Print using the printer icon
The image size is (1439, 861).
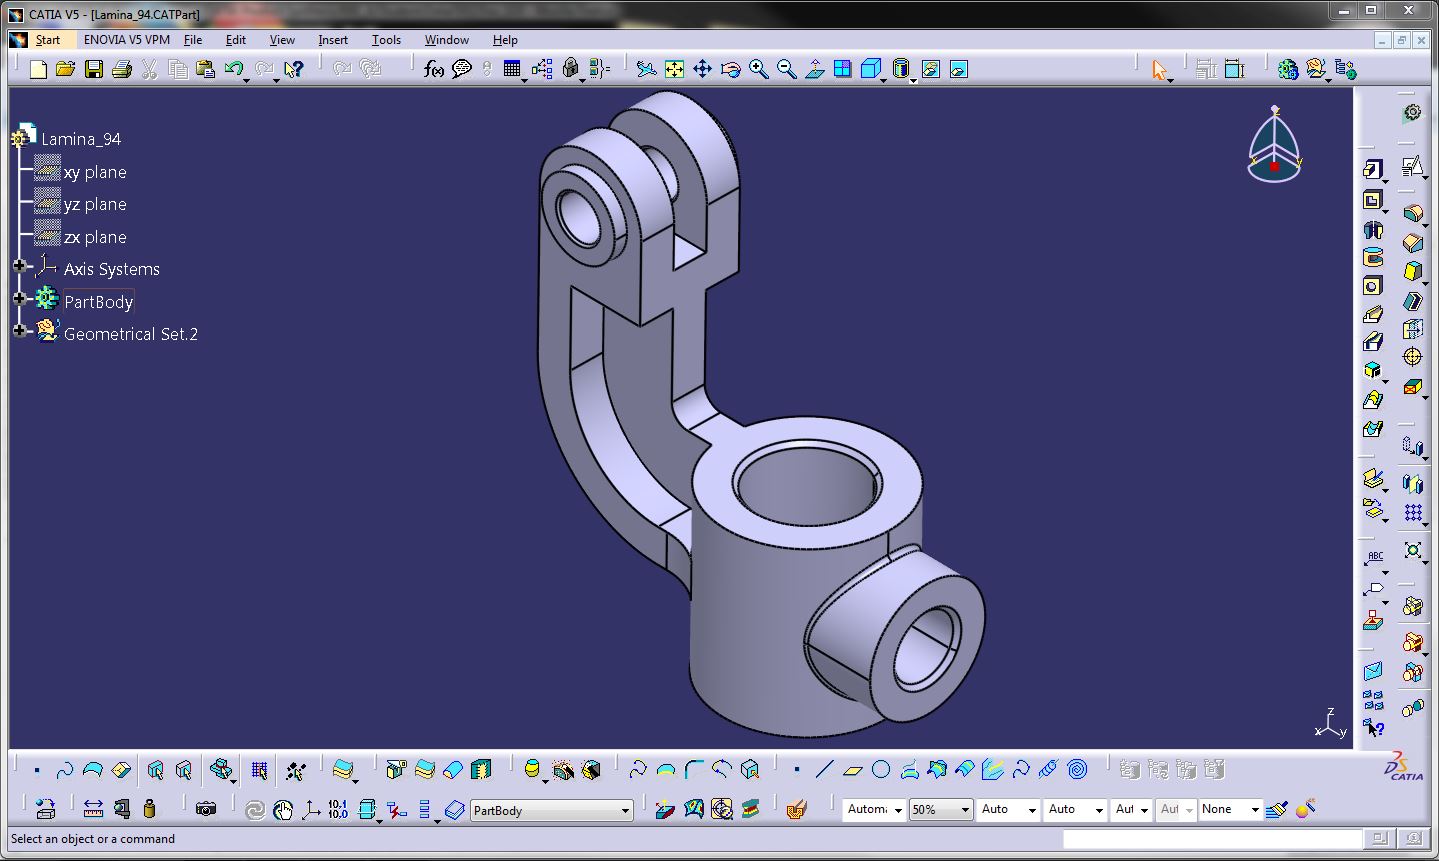tap(122, 69)
